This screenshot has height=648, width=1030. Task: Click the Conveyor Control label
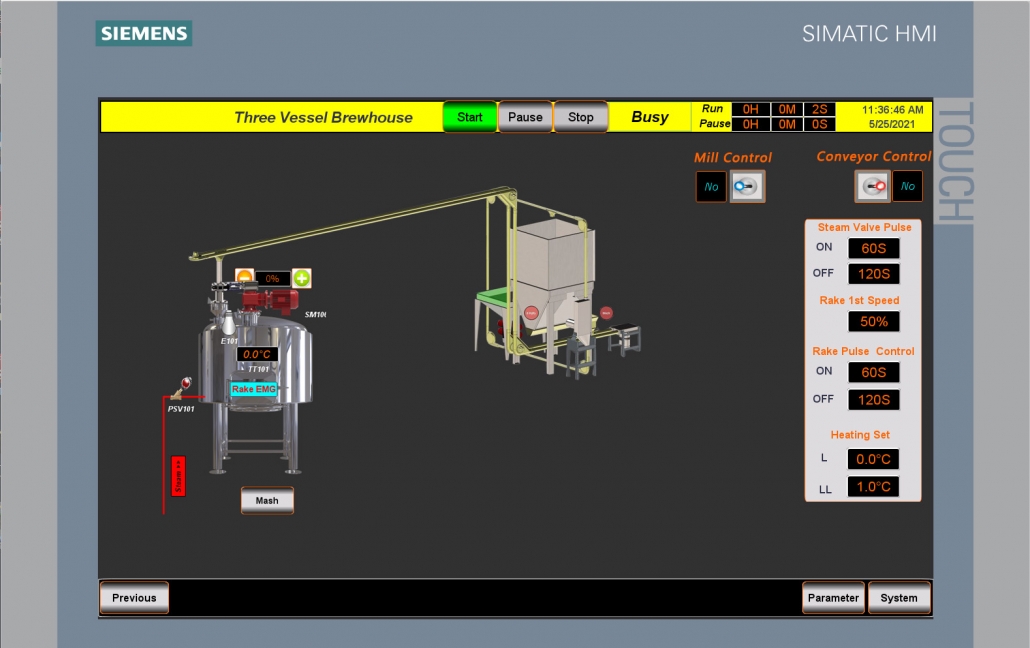click(x=874, y=156)
